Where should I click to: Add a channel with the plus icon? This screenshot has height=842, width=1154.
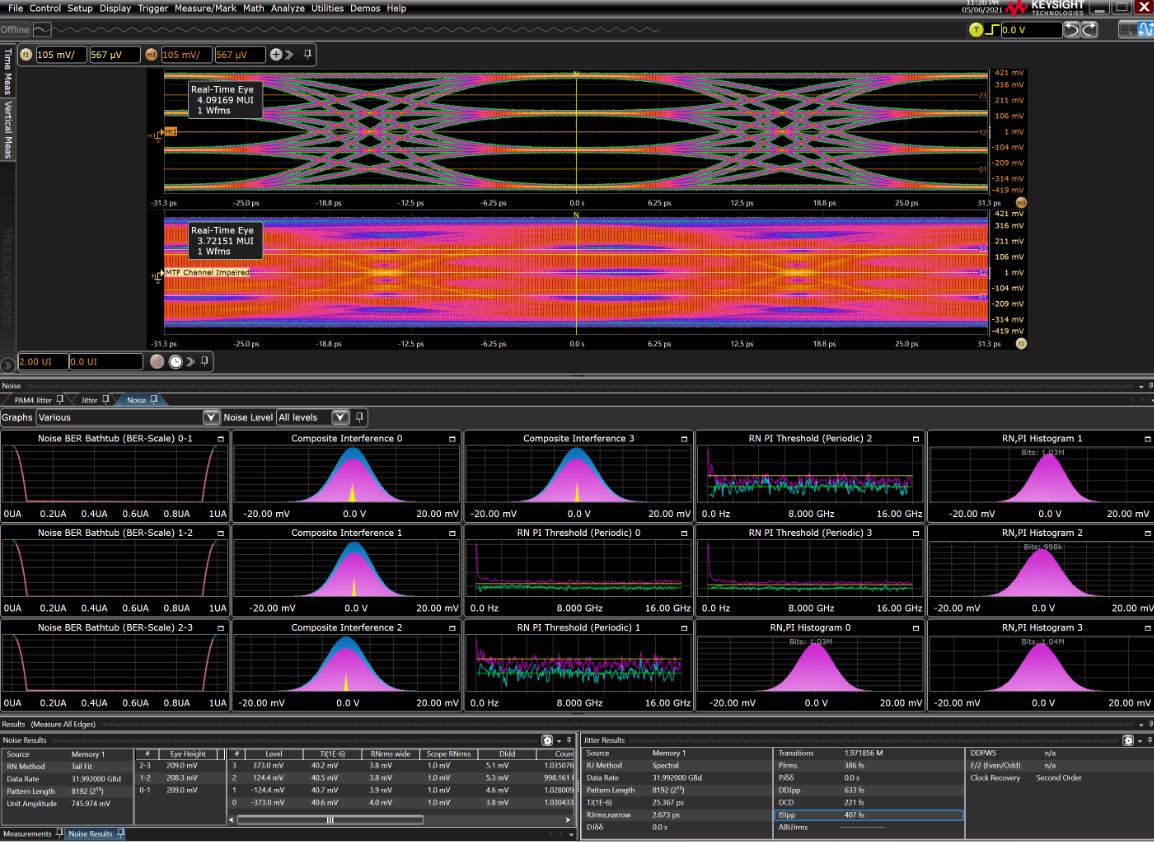pyautogui.click(x=276, y=54)
